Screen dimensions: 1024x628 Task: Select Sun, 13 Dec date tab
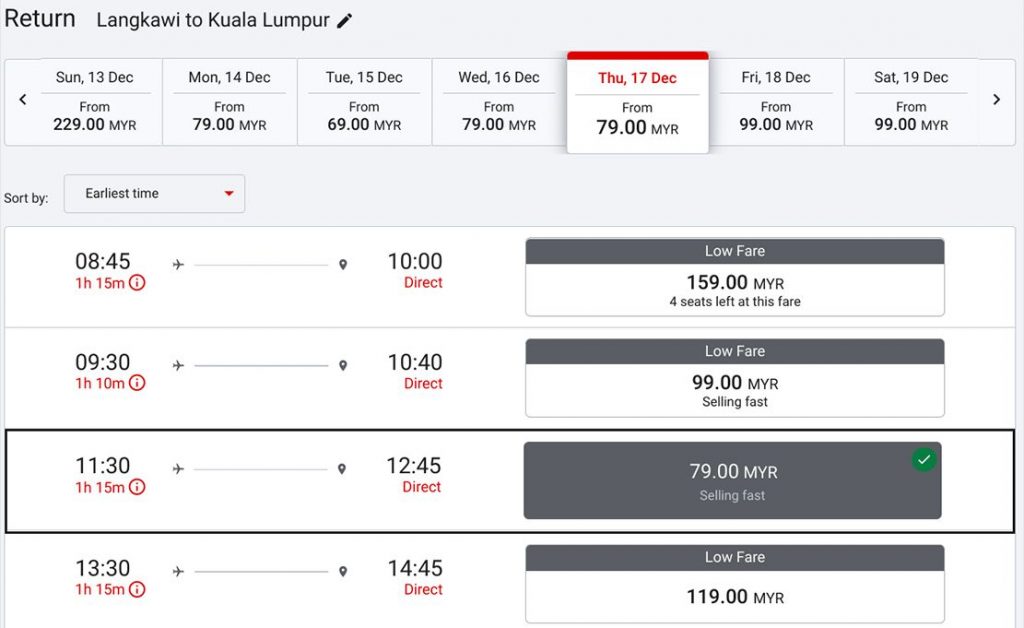click(x=95, y=102)
